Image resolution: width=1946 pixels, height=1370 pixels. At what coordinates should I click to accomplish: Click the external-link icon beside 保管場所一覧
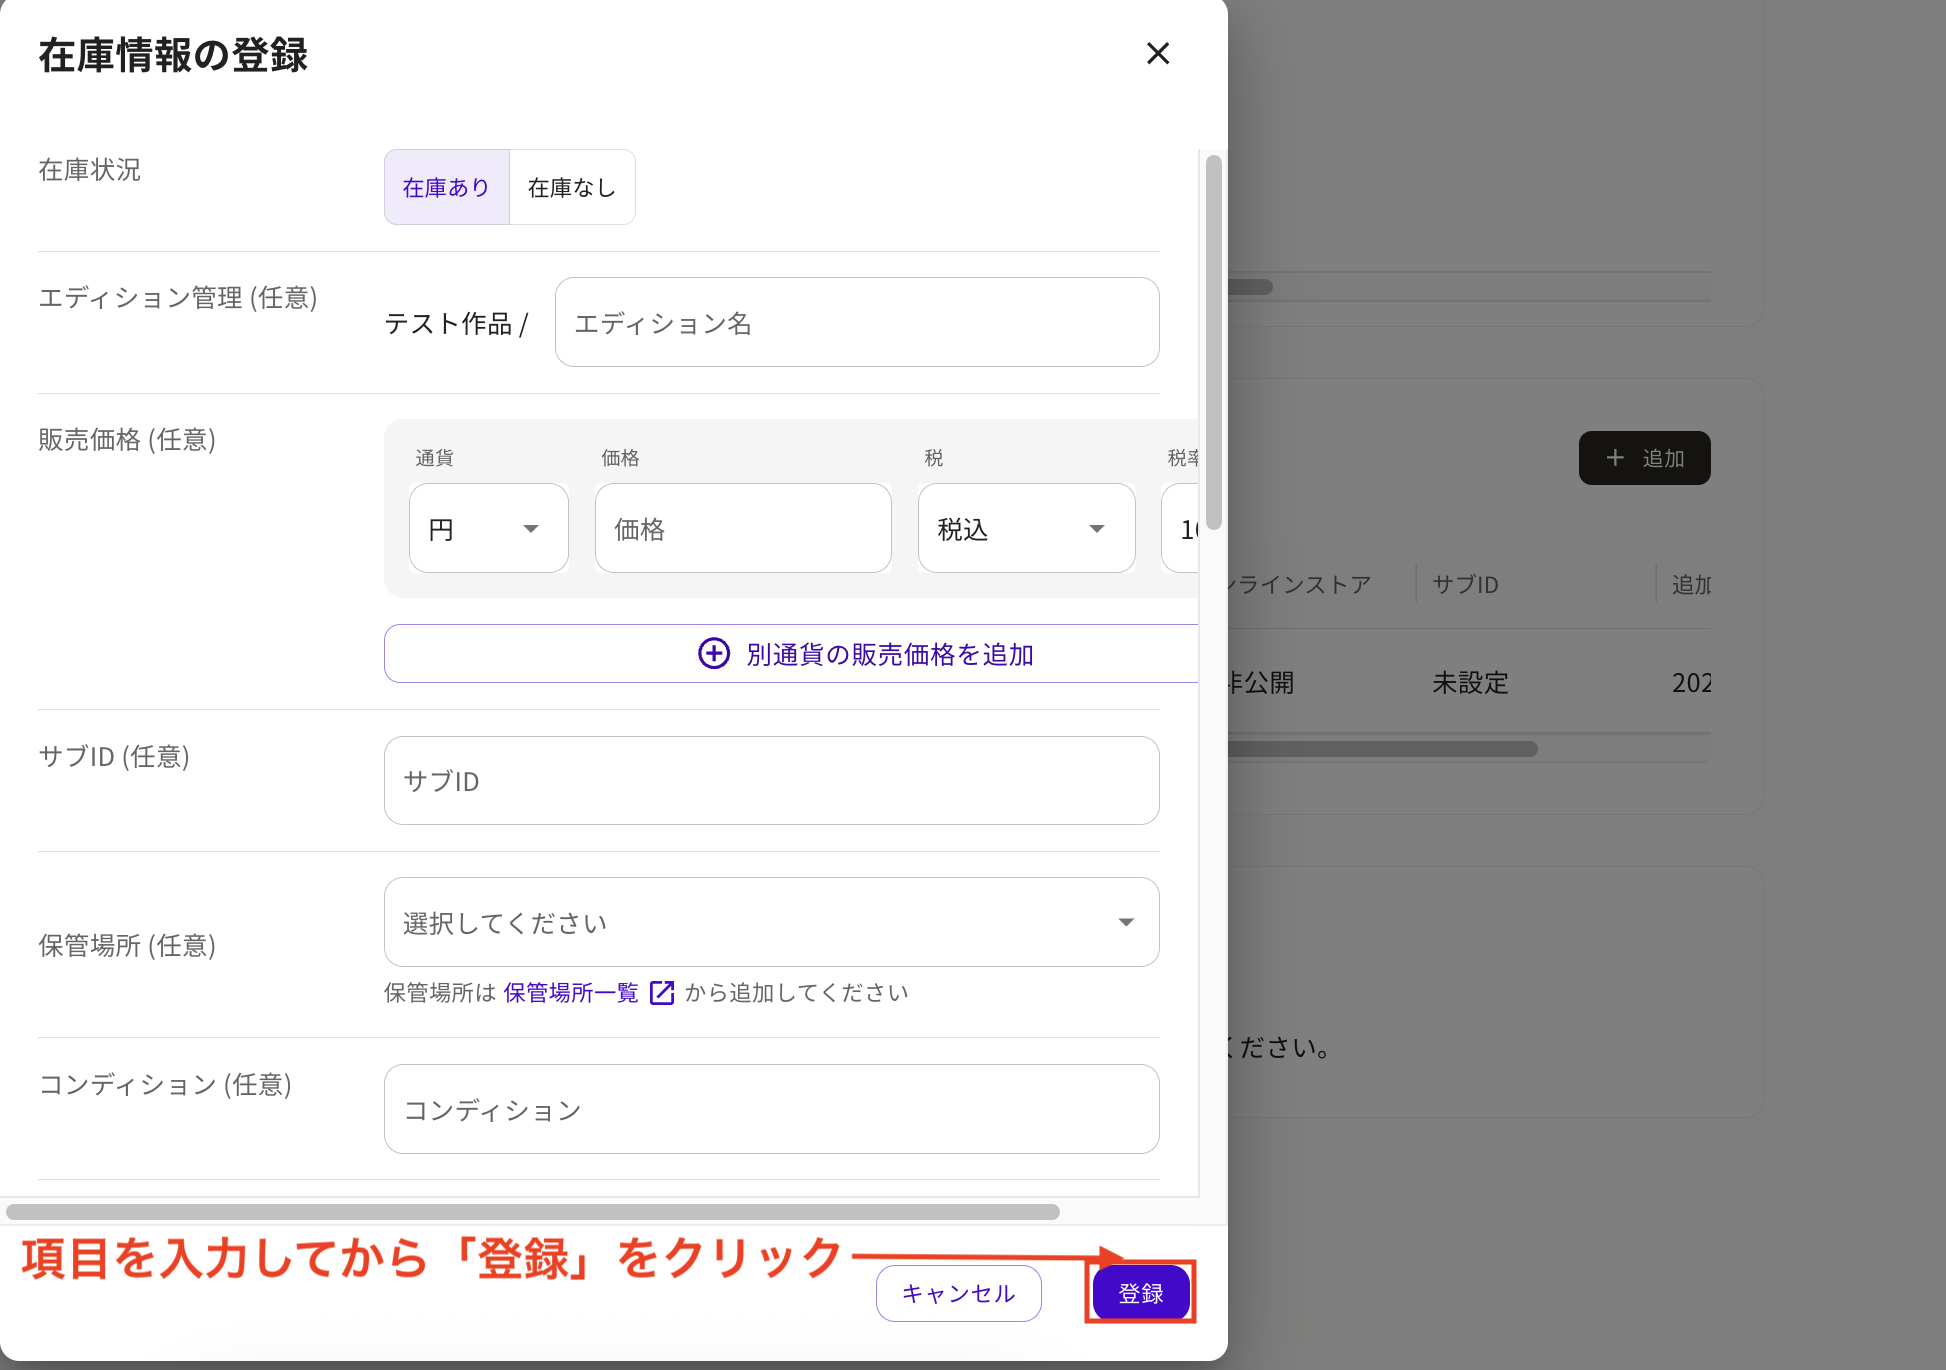point(662,992)
